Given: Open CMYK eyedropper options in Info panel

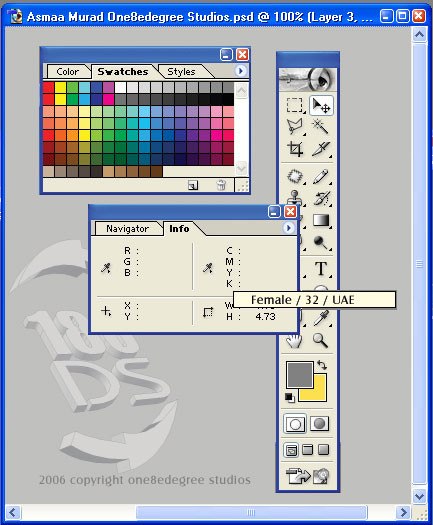Looking at the screenshot, I should [x=208, y=268].
